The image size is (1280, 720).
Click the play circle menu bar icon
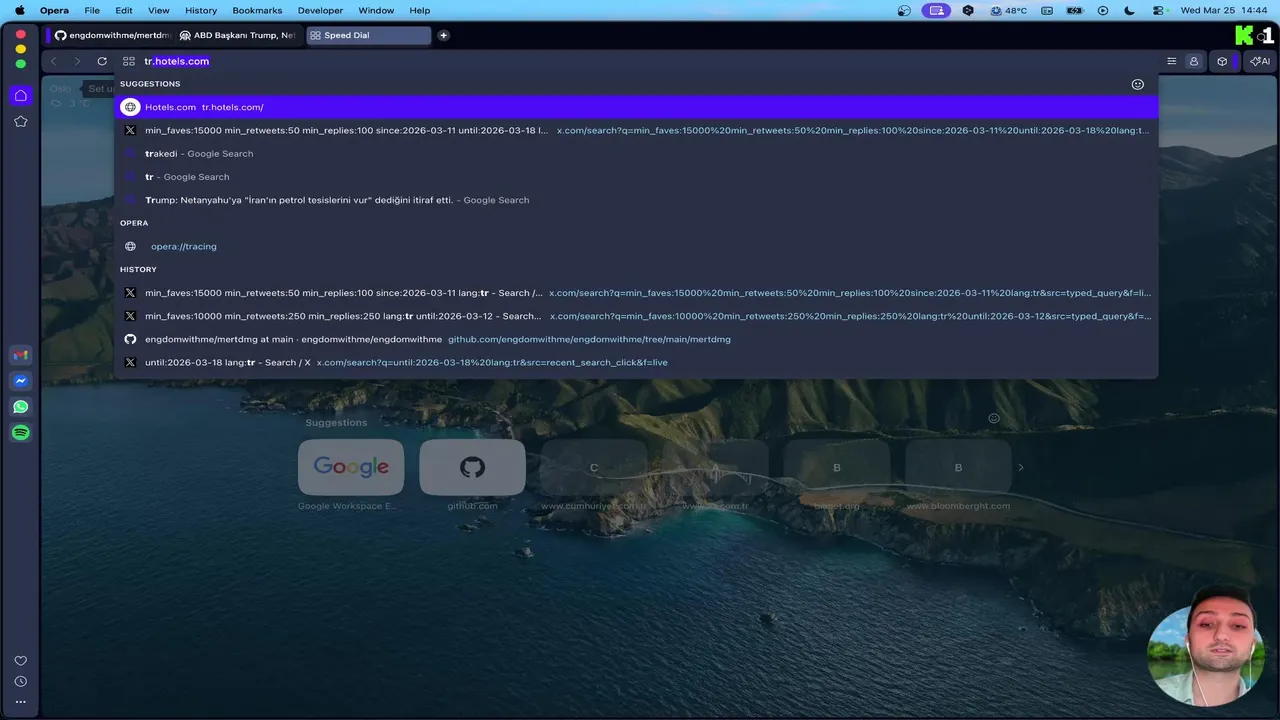tap(1103, 10)
